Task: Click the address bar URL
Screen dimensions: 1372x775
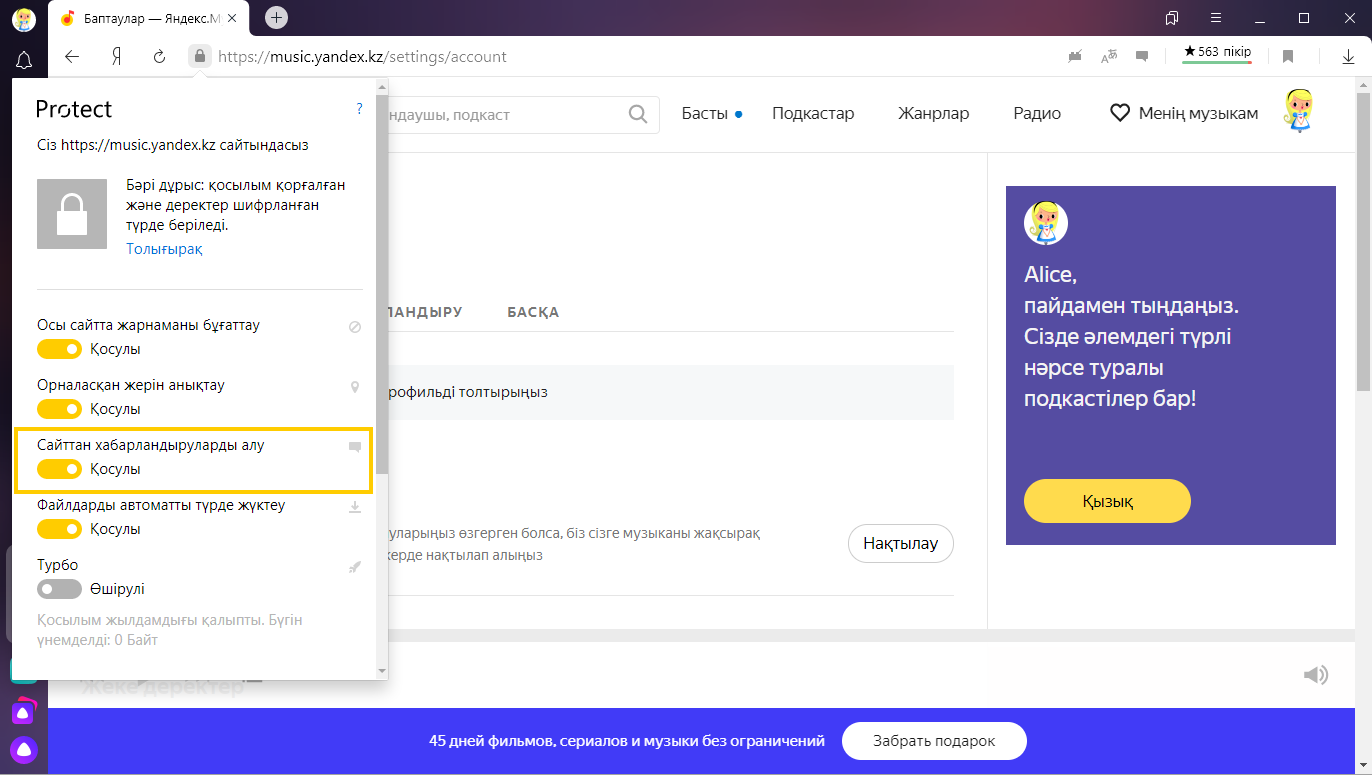Action: point(362,57)
